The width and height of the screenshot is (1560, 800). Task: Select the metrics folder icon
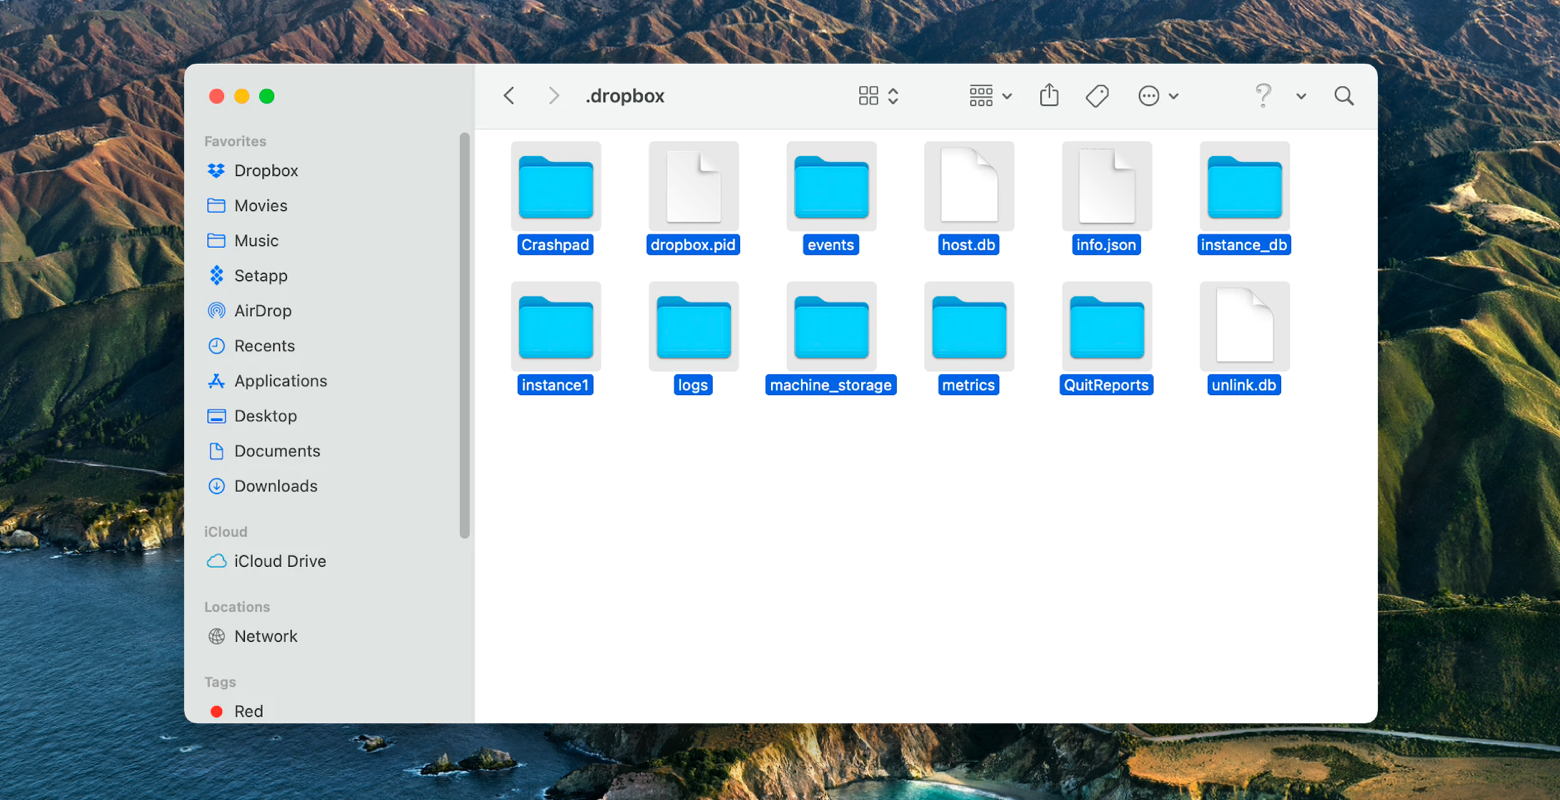(969, 327)
